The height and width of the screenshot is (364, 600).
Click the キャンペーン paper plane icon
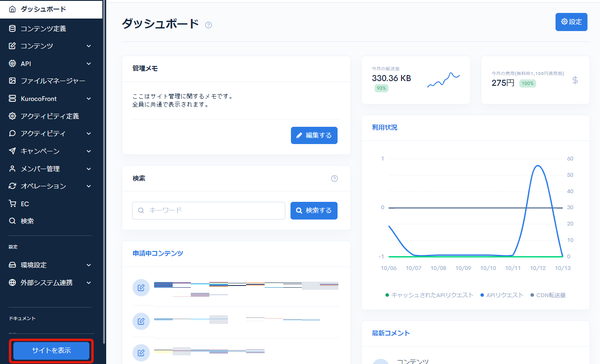pyautogui.click(x=12, y=151)
